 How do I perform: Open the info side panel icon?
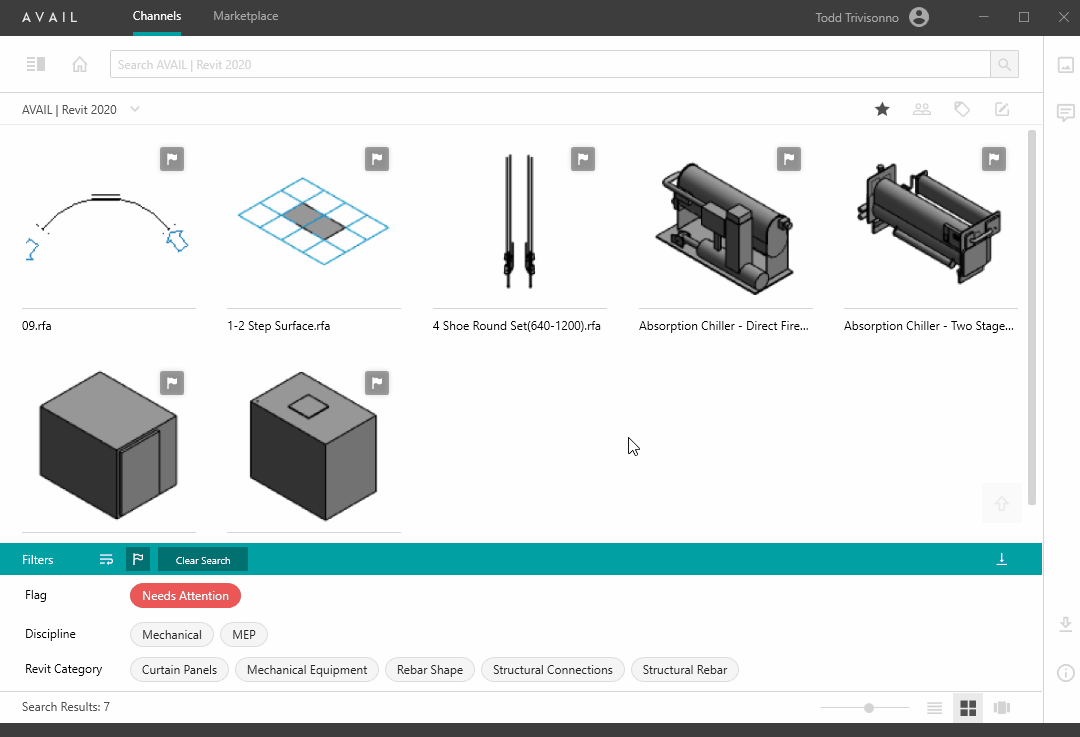coord(1066,673)
